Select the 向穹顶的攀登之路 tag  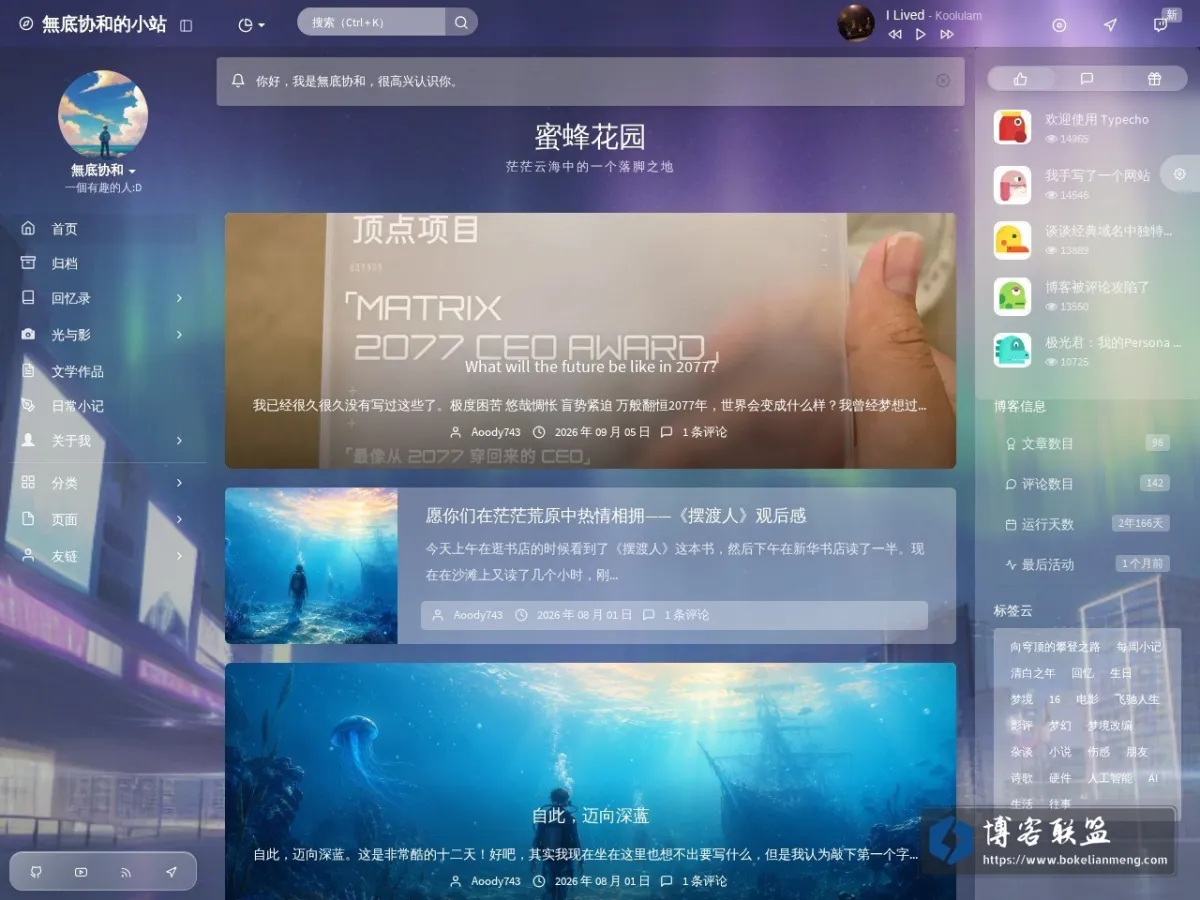click(x=1055, y=647)
